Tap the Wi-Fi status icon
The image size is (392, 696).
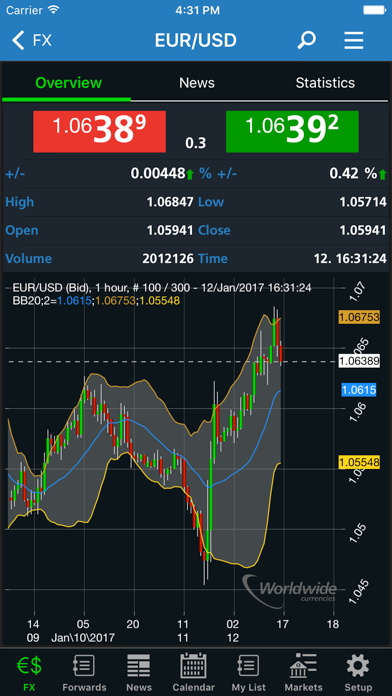coord(53,10)
